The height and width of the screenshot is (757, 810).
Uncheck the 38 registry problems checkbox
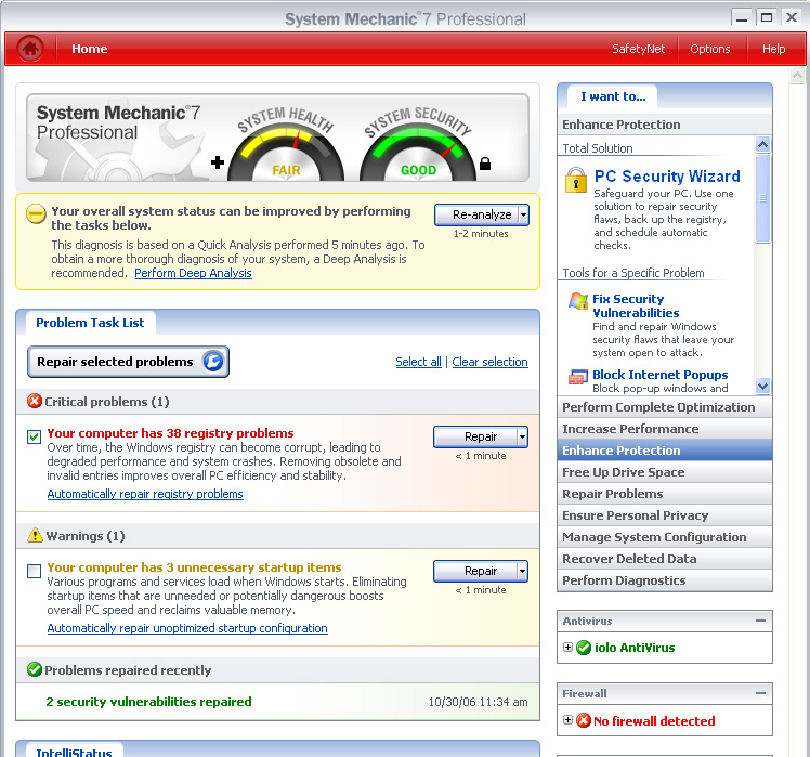(34, 437)
